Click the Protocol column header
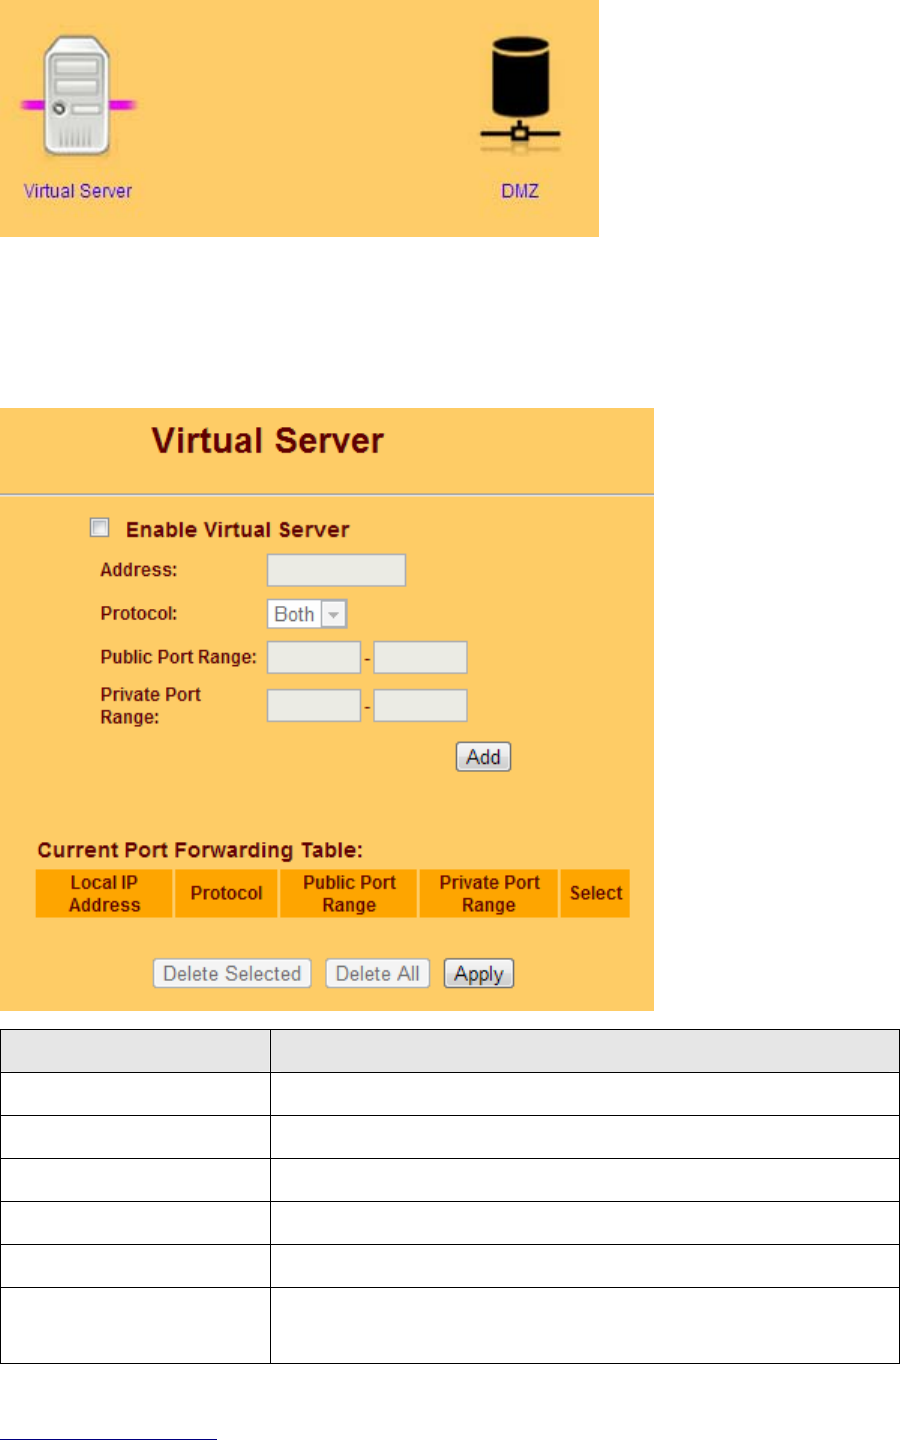900x1440 pixels. (x=227, y=893)
